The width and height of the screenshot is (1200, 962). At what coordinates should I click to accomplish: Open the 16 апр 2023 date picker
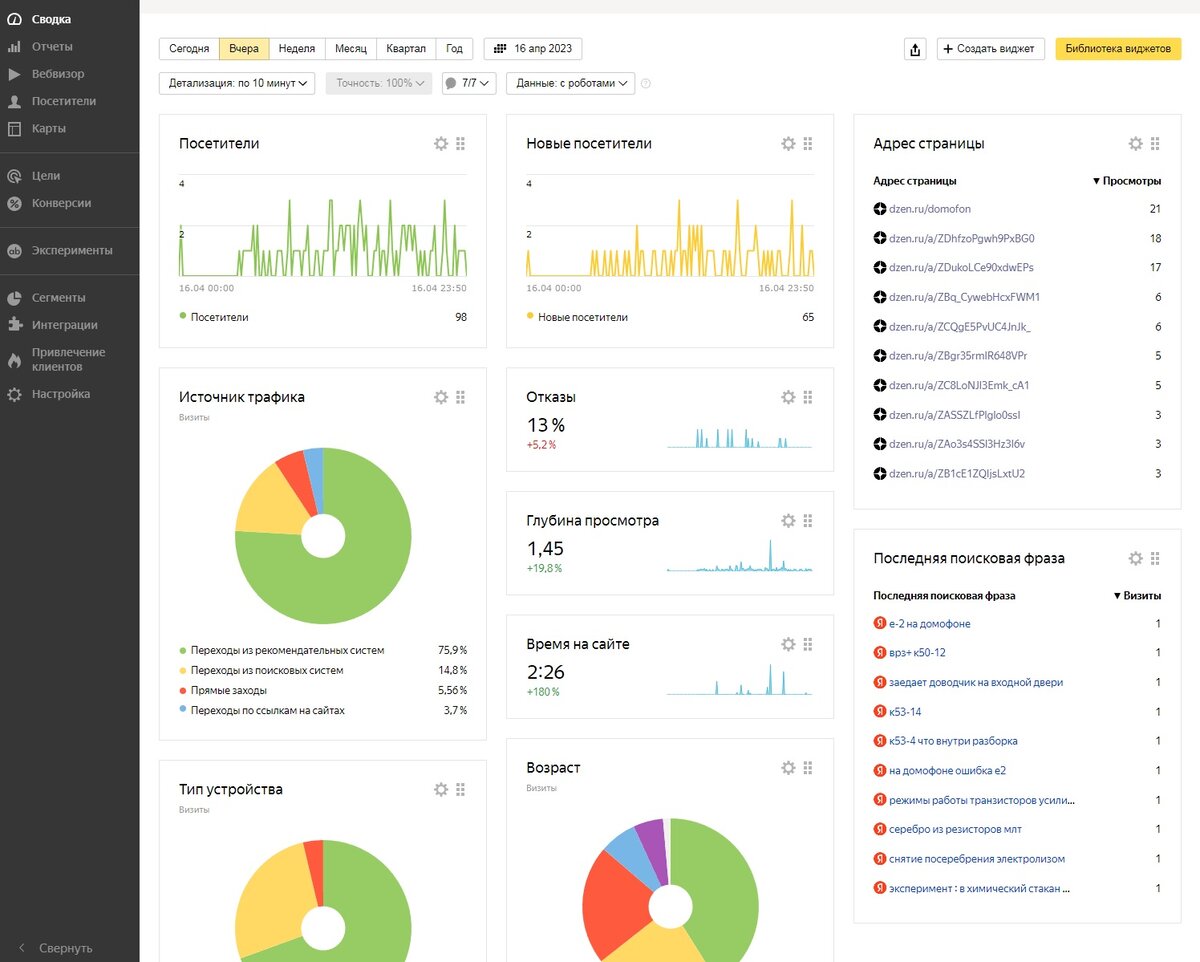tap(533, 49)
